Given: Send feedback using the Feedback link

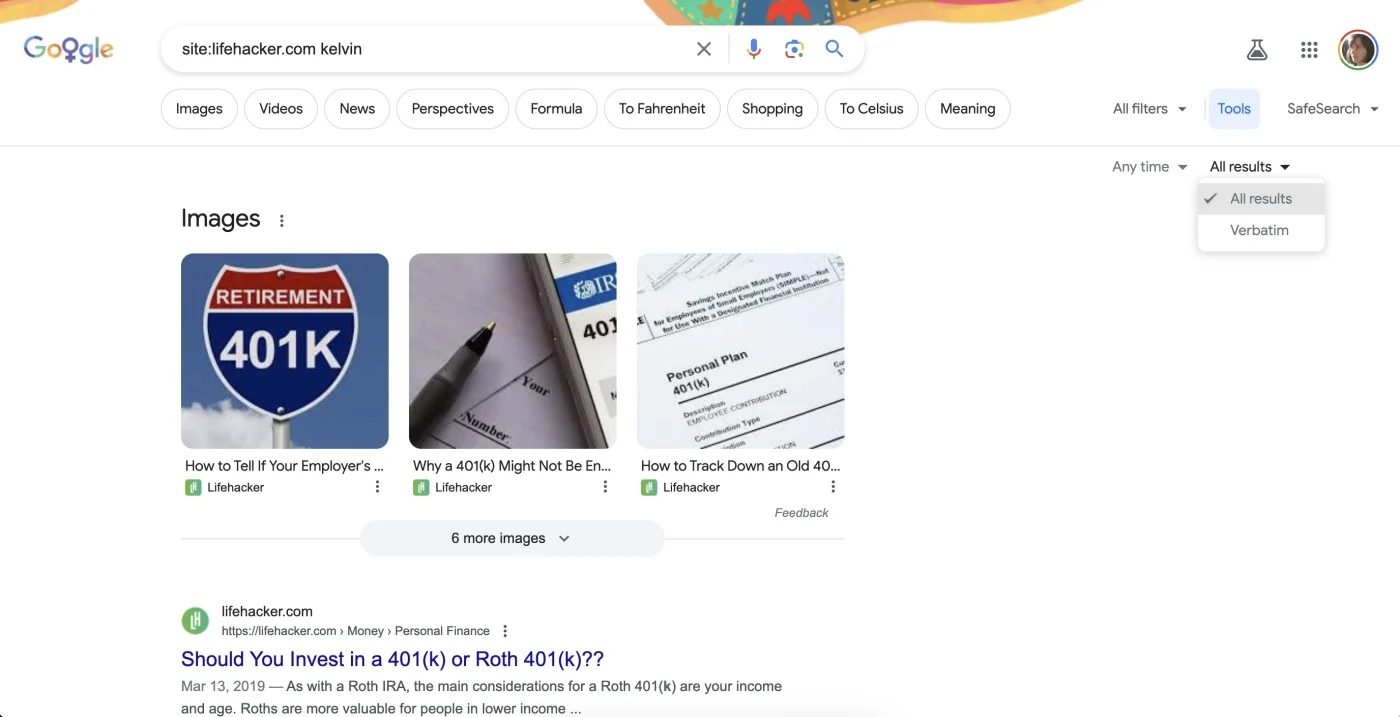Looking at the screenshot, I should click(801, 512).
